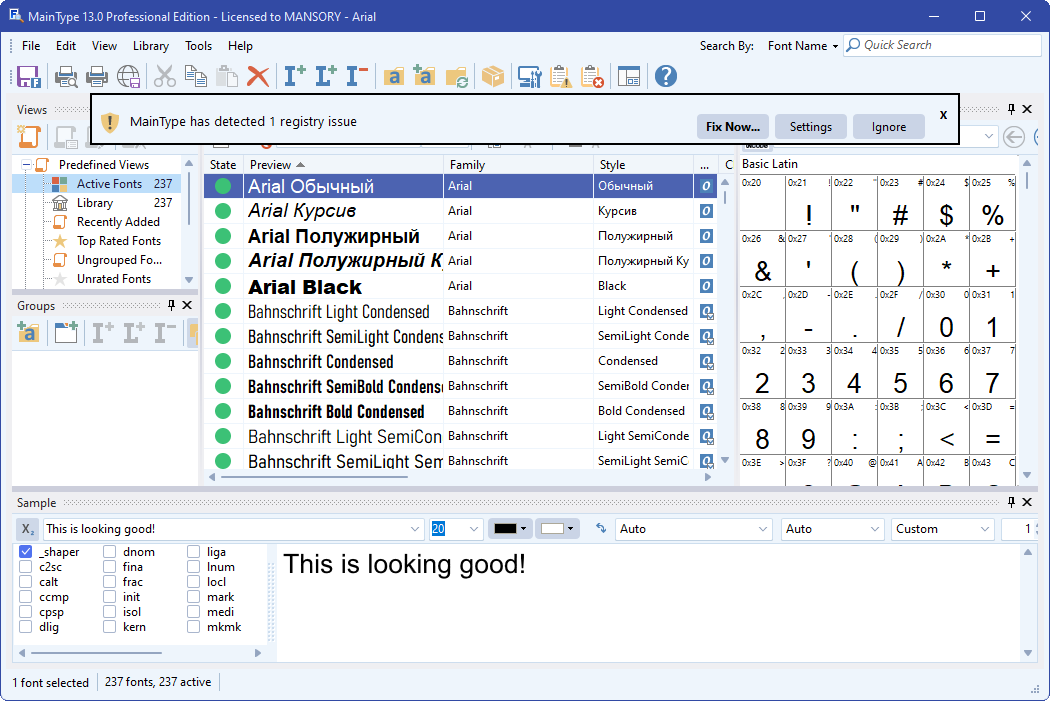Click the globe web export icon
The width and height of the screenshot is (1050, 701).
(129, 76)
